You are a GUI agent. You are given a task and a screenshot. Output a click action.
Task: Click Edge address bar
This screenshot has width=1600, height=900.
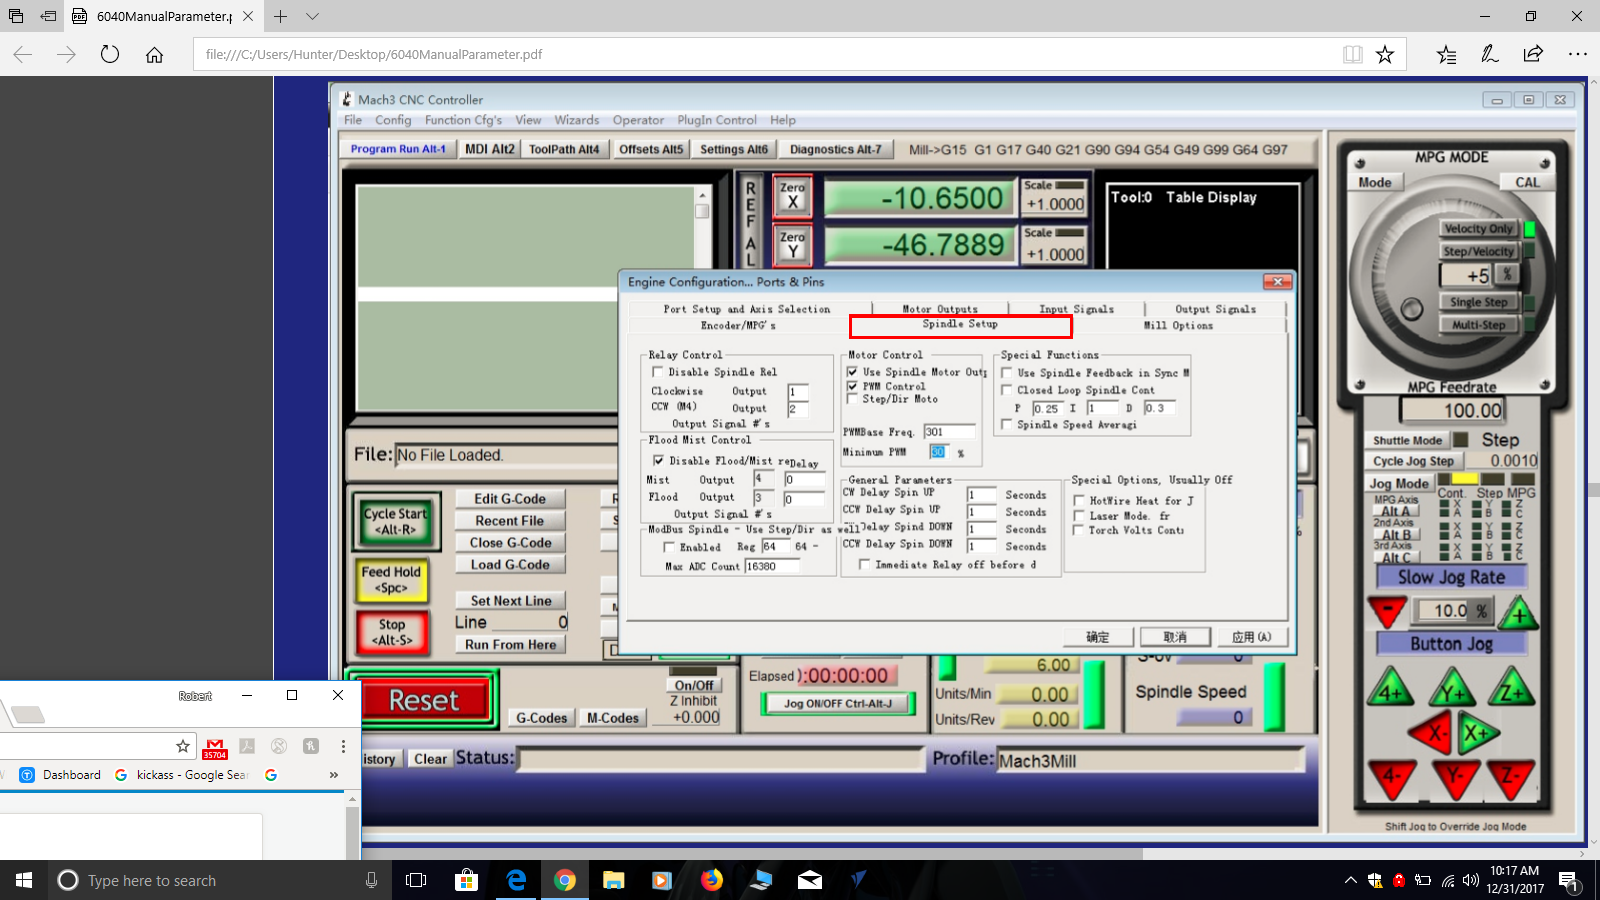click(765, 54)
